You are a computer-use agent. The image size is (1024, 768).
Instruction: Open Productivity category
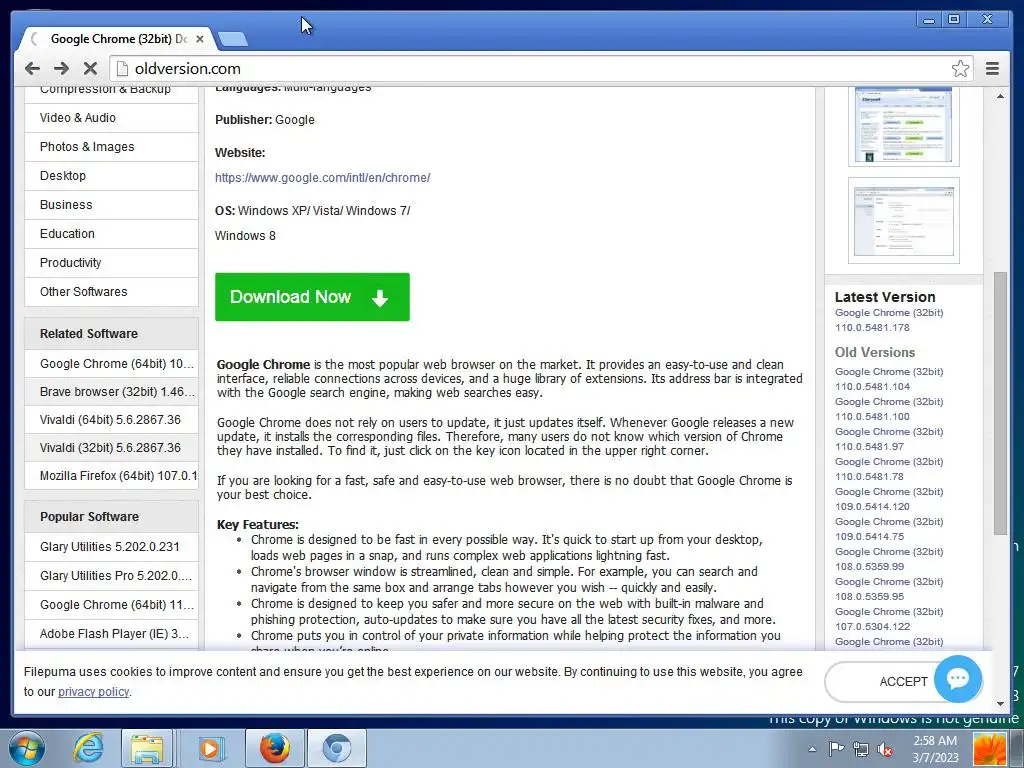point(111,263)
